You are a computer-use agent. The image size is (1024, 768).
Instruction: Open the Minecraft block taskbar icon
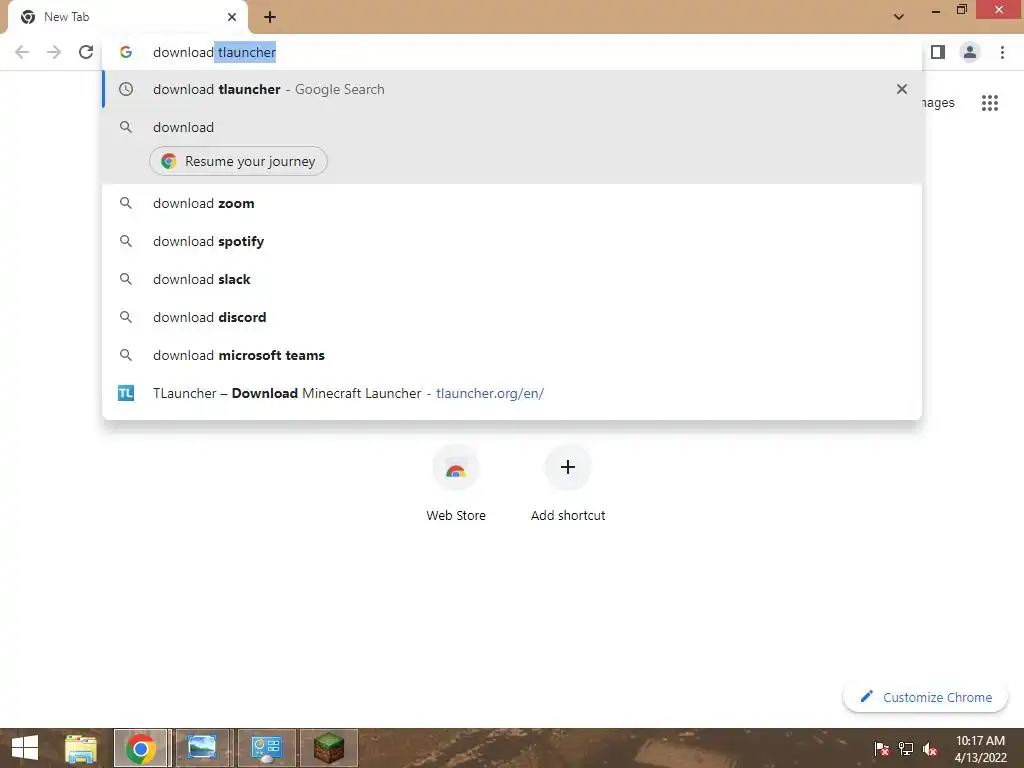click(329, 748)
